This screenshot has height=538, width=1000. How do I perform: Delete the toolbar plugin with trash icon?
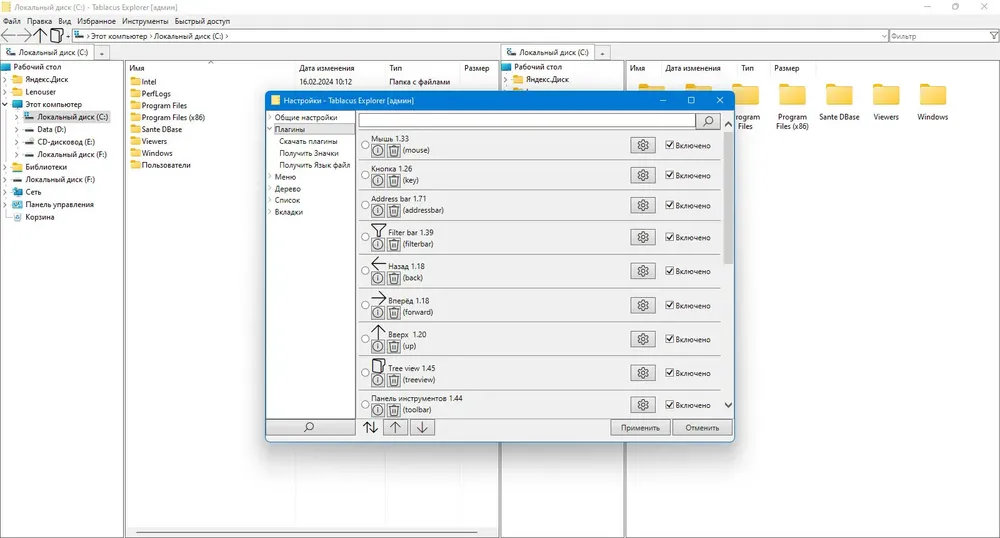(393, 410)
